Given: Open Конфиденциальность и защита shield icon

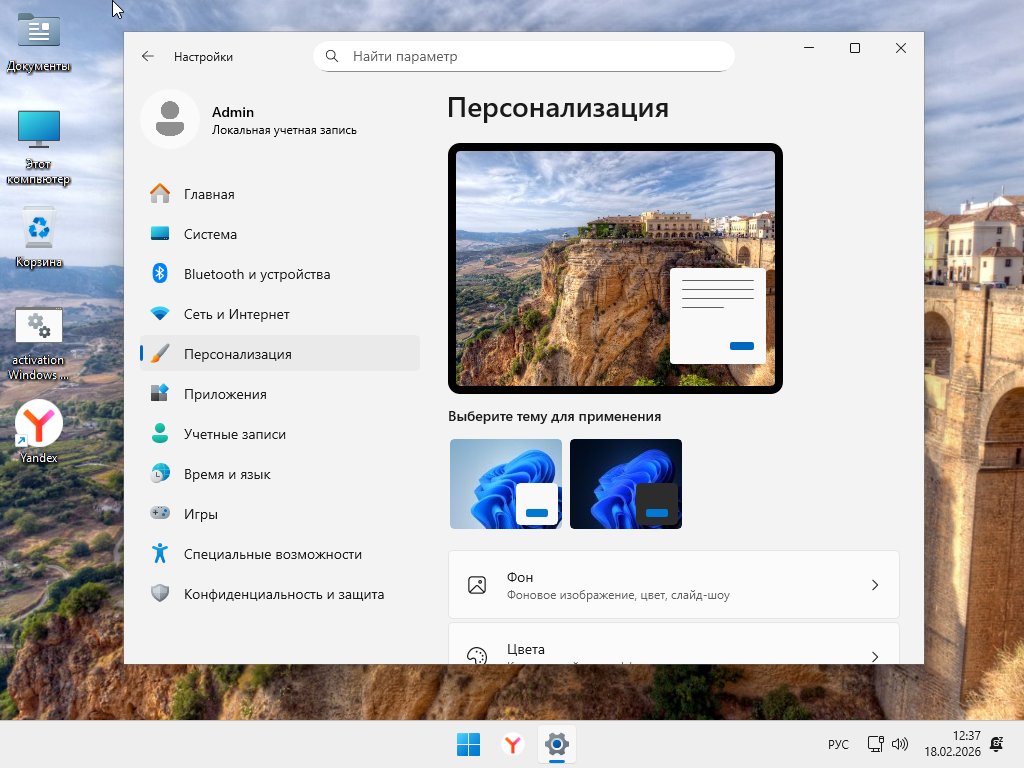Looking at the screenshot, I should point(160,594).
